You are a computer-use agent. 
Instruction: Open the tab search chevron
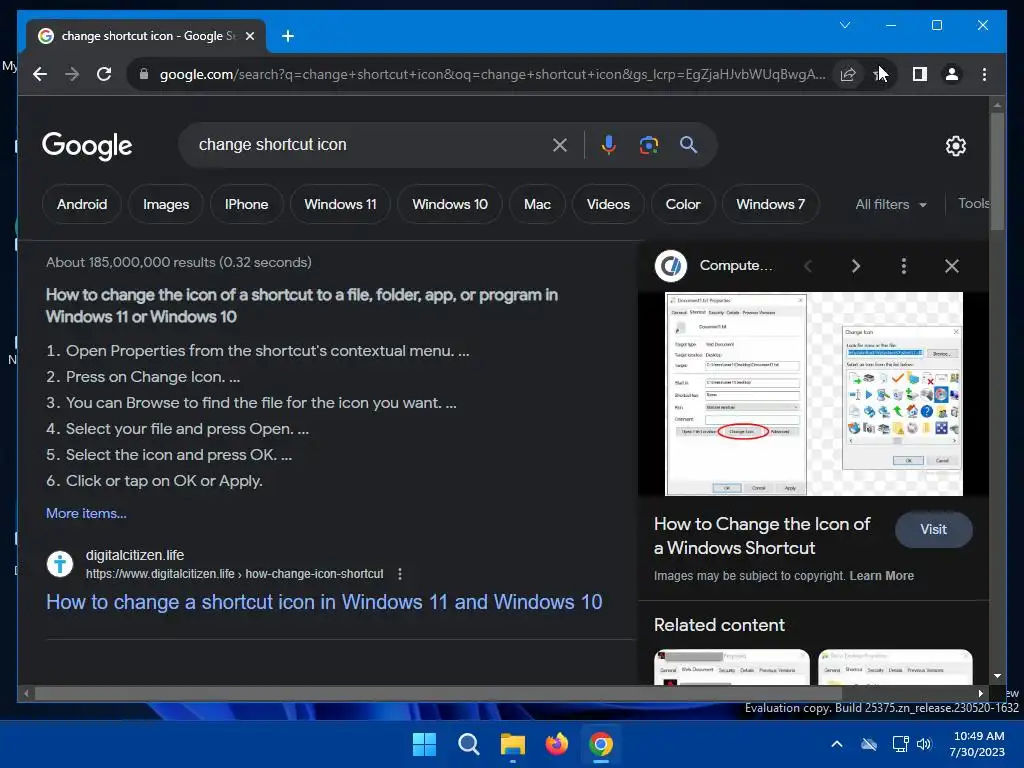(x=844, y=25)
